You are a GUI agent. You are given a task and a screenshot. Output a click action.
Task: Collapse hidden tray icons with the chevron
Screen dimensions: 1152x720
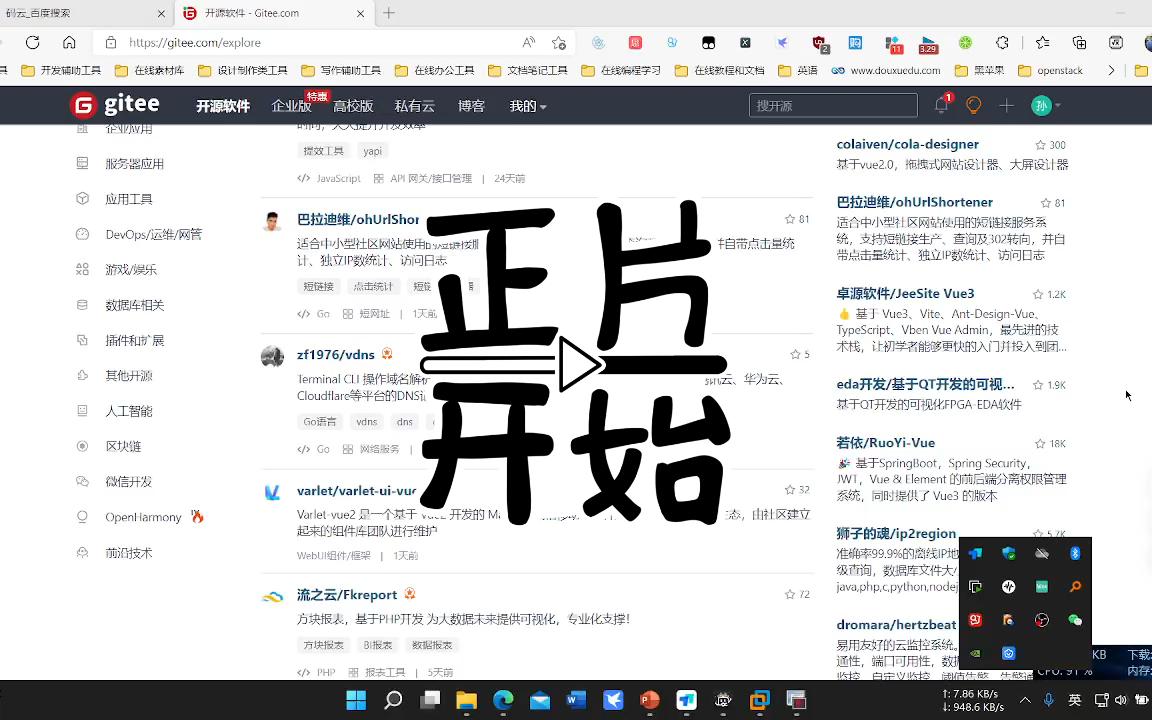[1025, 700]
